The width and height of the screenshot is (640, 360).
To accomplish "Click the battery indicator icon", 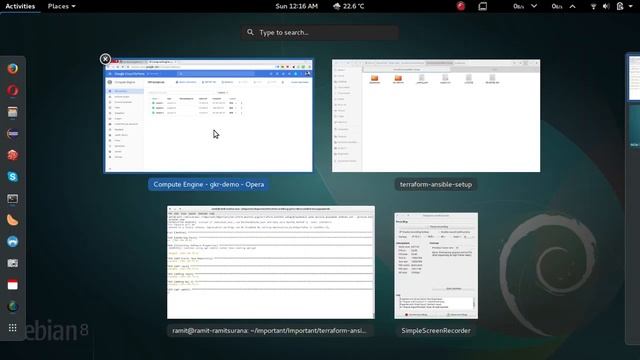I will [620, 6].
